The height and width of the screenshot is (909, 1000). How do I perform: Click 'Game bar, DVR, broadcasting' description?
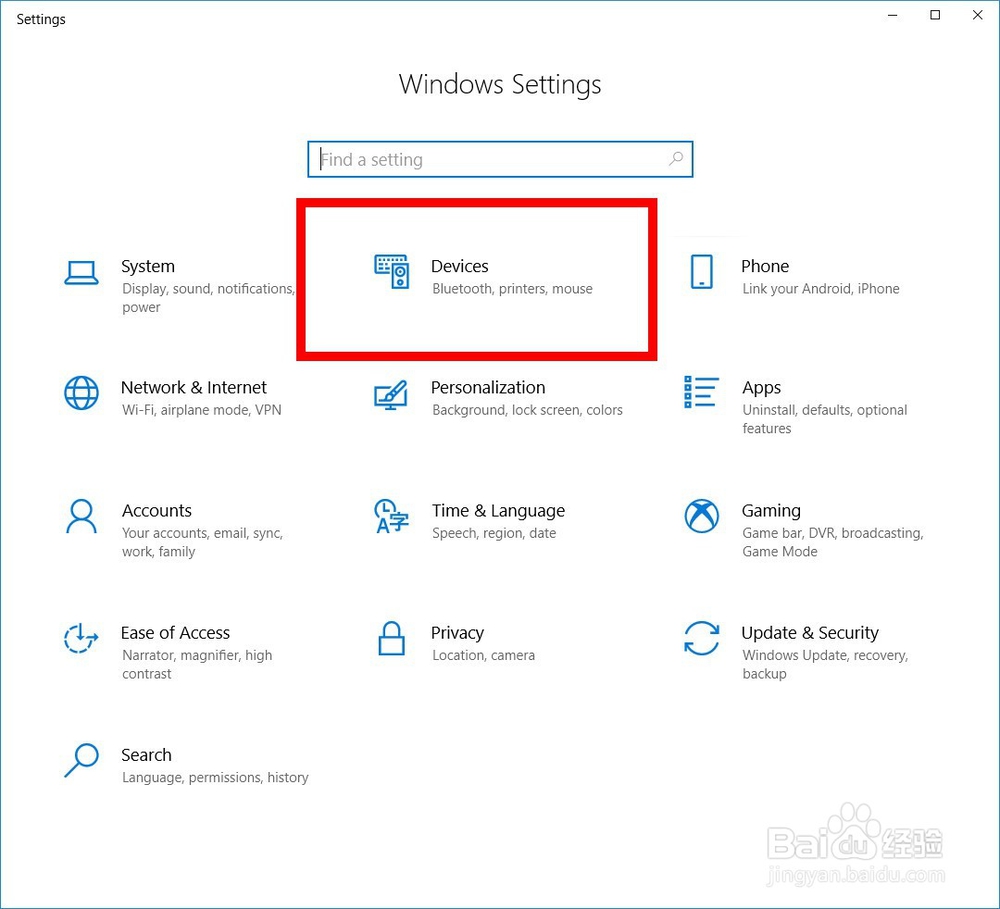click(832, 533)
